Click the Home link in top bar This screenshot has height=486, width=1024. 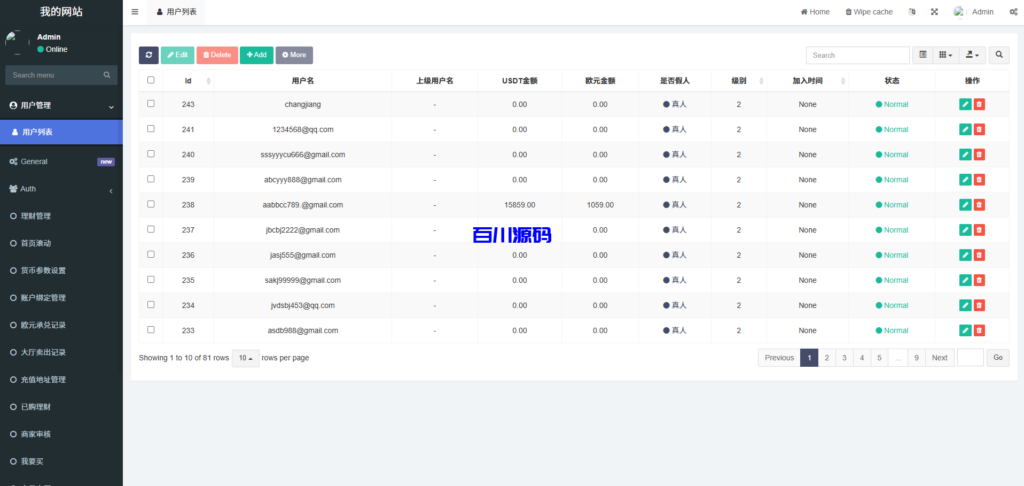(x=815, y=12)
